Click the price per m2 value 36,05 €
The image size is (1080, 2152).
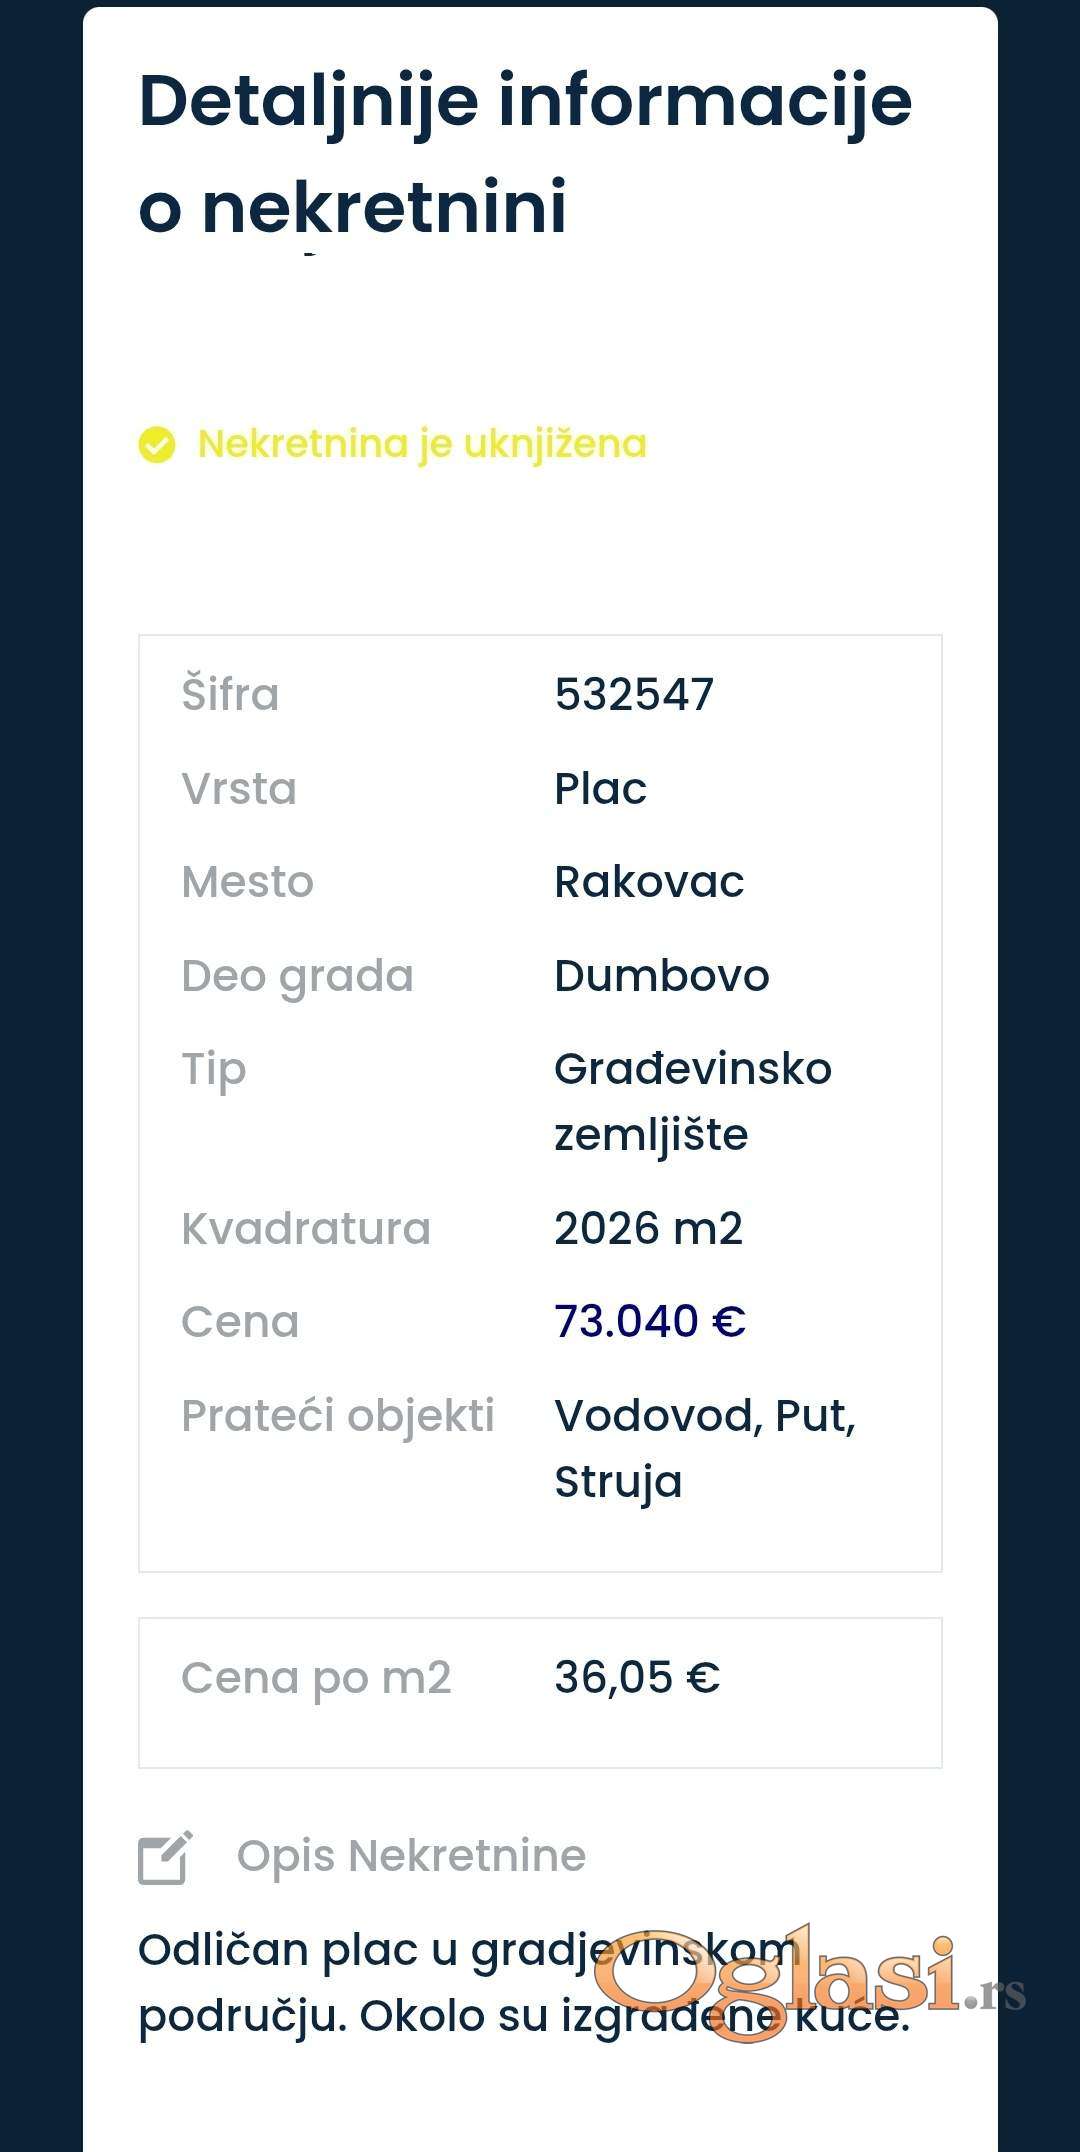point(637,1677)
